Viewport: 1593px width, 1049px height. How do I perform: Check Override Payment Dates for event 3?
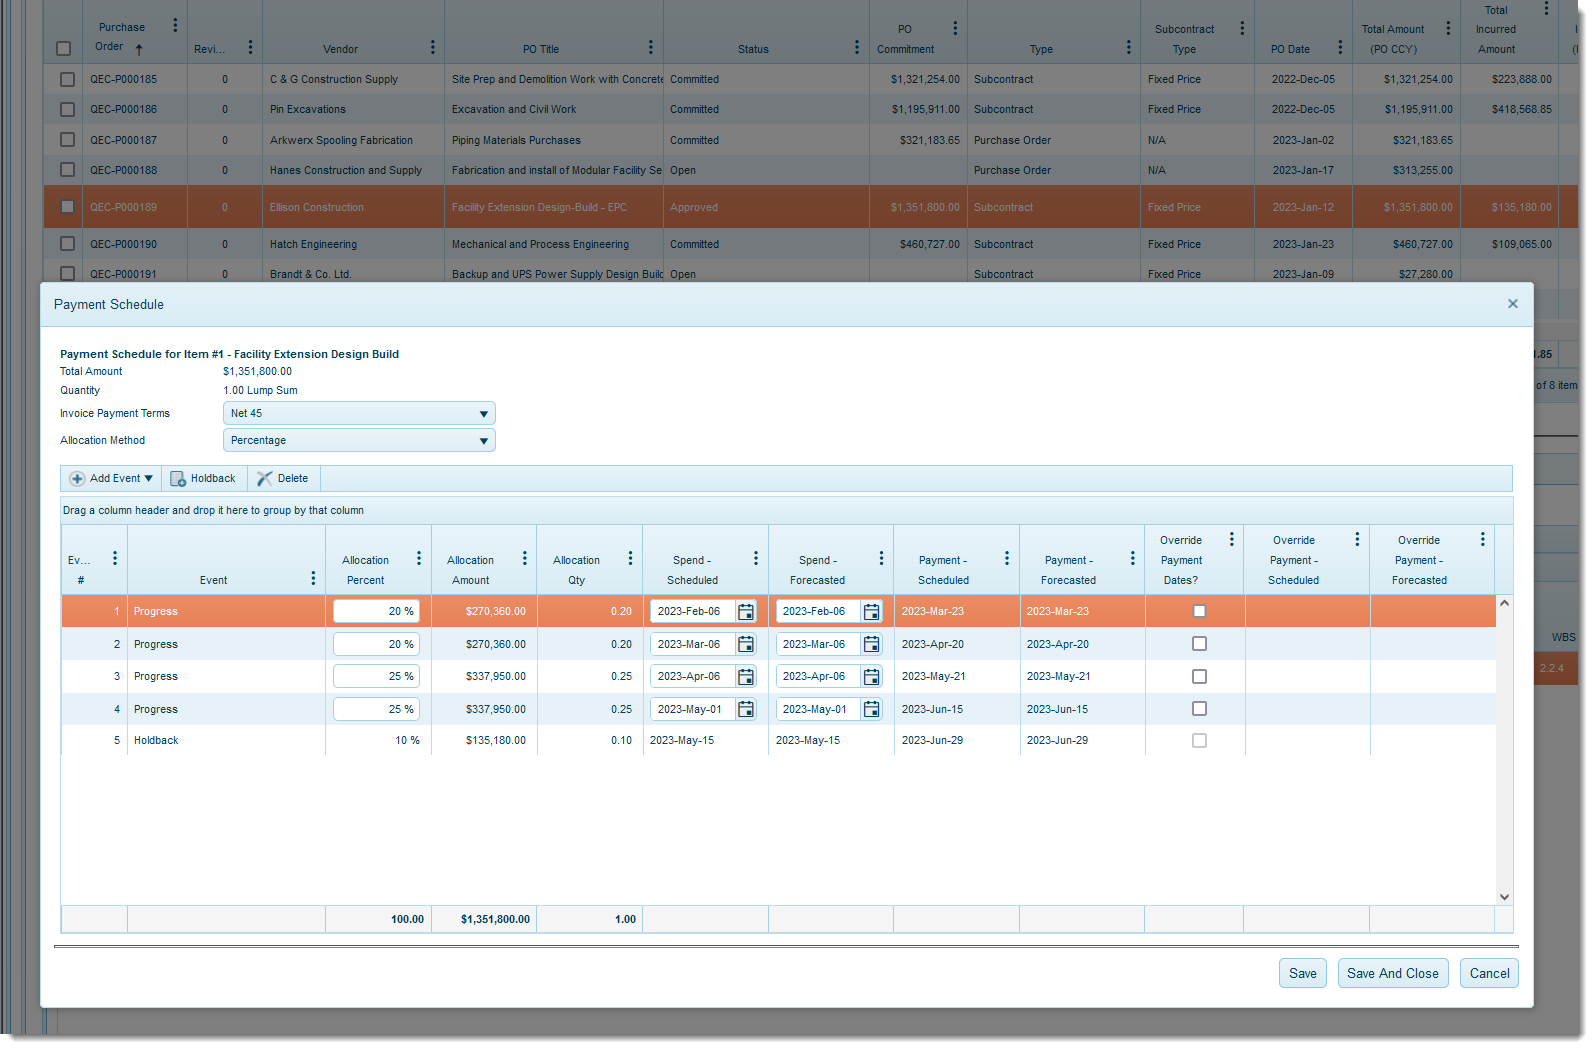1199,677
